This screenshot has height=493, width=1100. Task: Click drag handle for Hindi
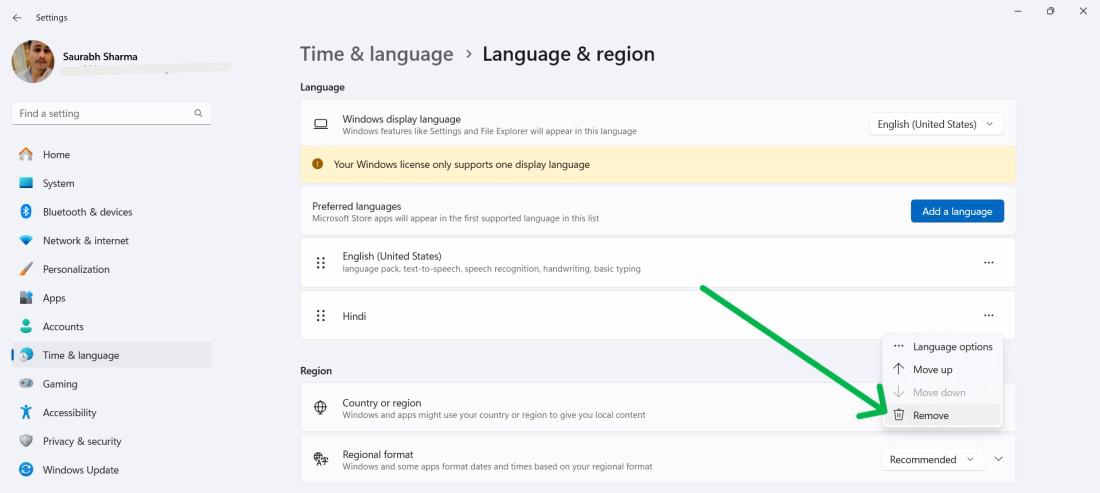pos(321,316)
